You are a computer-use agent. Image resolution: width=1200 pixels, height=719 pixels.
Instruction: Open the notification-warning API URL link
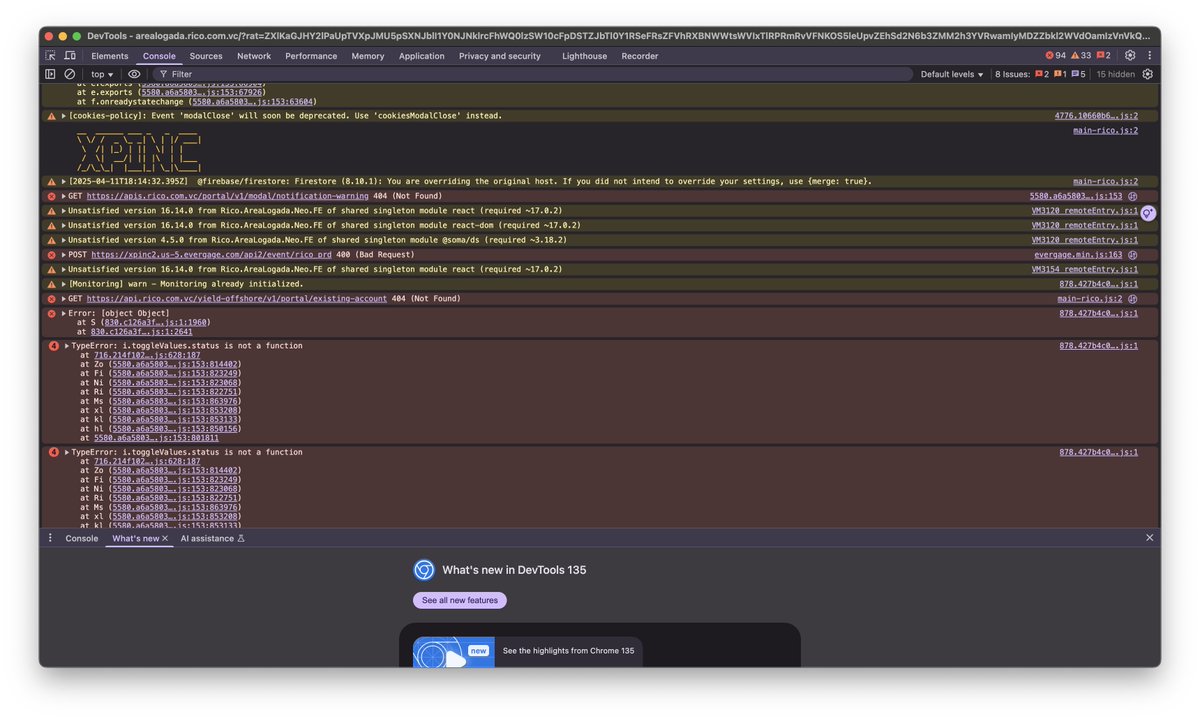[228, 196]
